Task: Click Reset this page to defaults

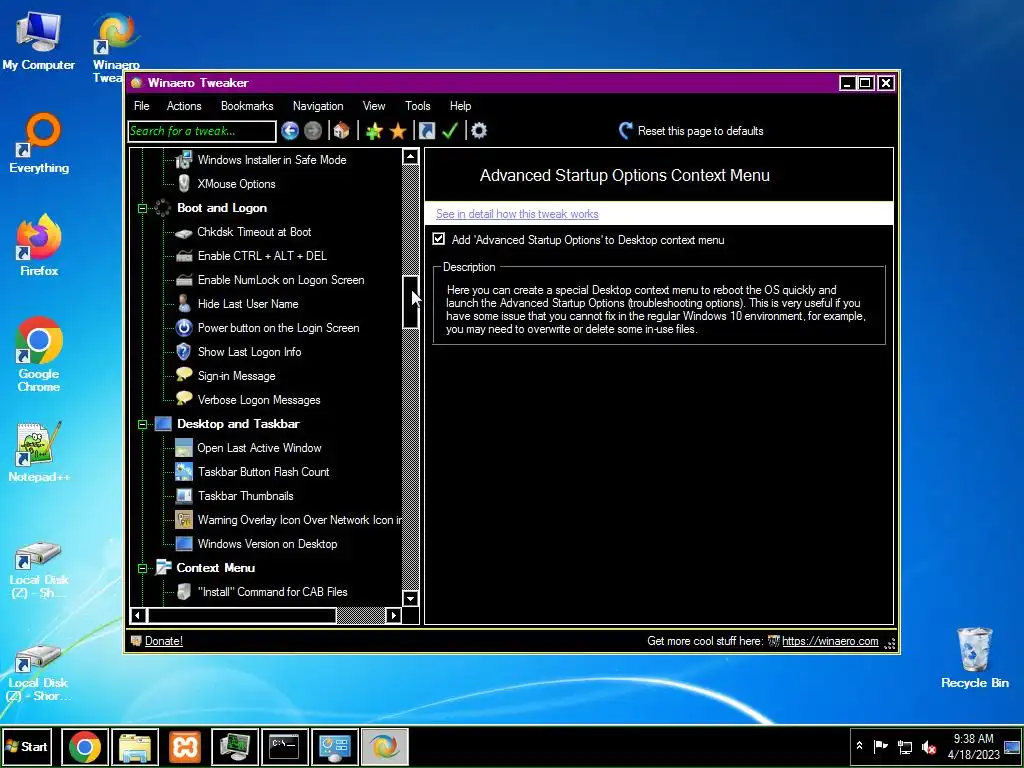Action: pyautogui.click(x=701, y=131)
